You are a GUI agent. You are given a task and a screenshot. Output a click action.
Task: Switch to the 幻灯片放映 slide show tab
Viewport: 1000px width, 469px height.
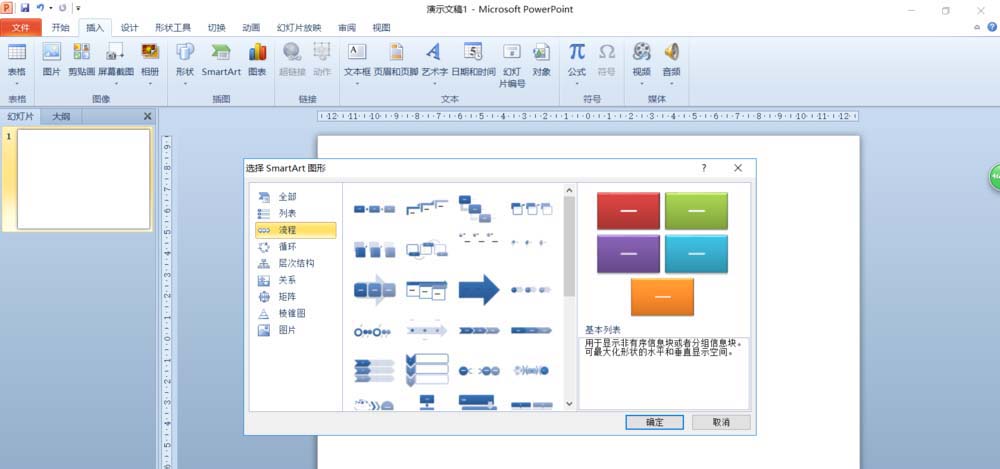click(299, 27)
